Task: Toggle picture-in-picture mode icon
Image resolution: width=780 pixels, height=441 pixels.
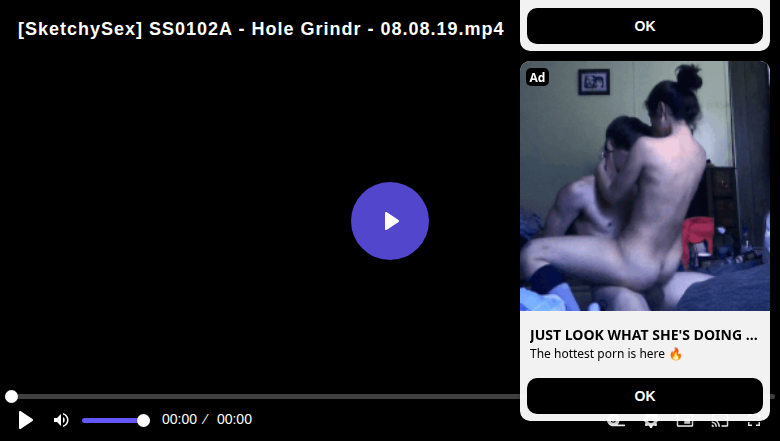Action: pyautogui.click(x=685, y=424)
